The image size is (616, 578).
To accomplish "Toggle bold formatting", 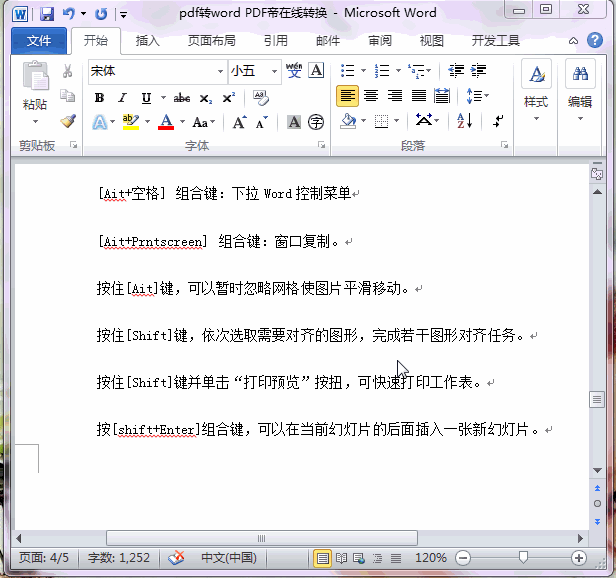I will [99, 97].
